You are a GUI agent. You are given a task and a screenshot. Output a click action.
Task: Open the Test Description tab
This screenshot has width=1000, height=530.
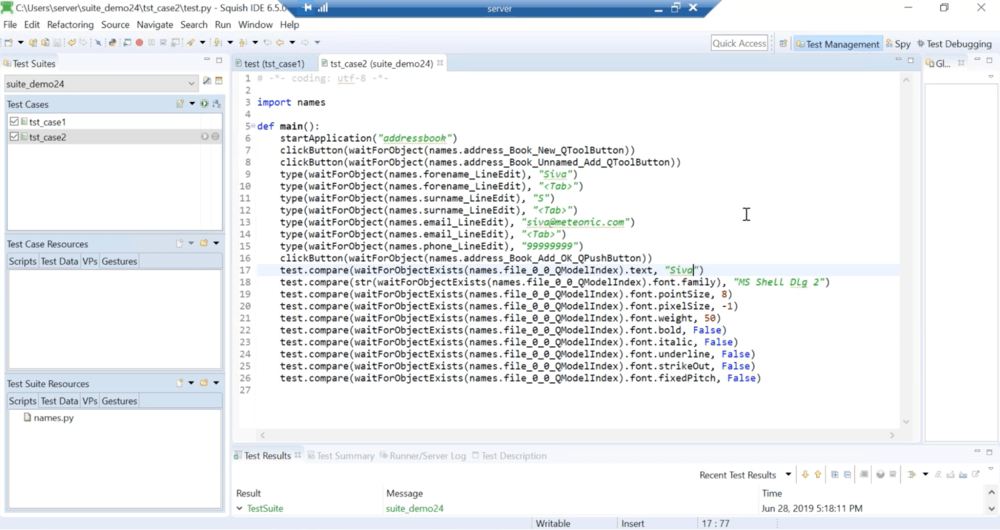[x=509, y=455]
